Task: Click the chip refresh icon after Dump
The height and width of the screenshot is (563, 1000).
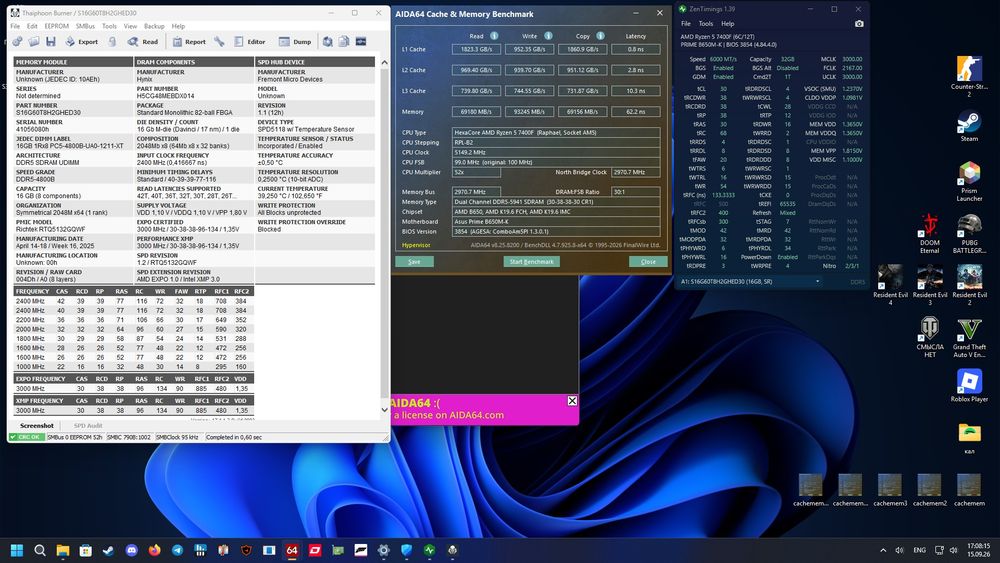Action: 327,41
